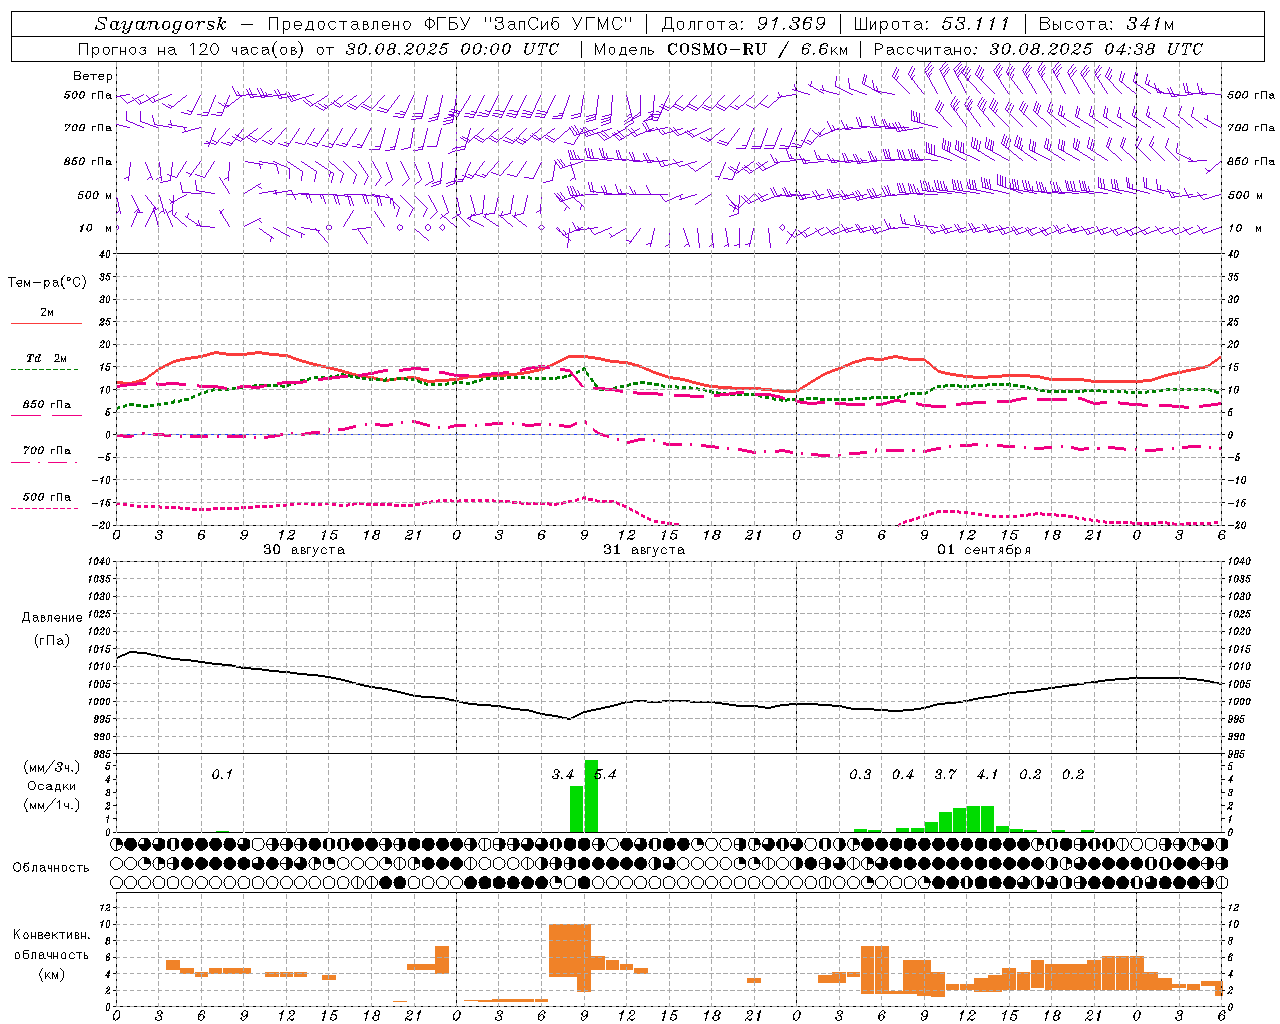Image resolution: width=1280 pixels, height=1024 pixels.
Task: Click the altitude value 341м
Action: 1148,24
